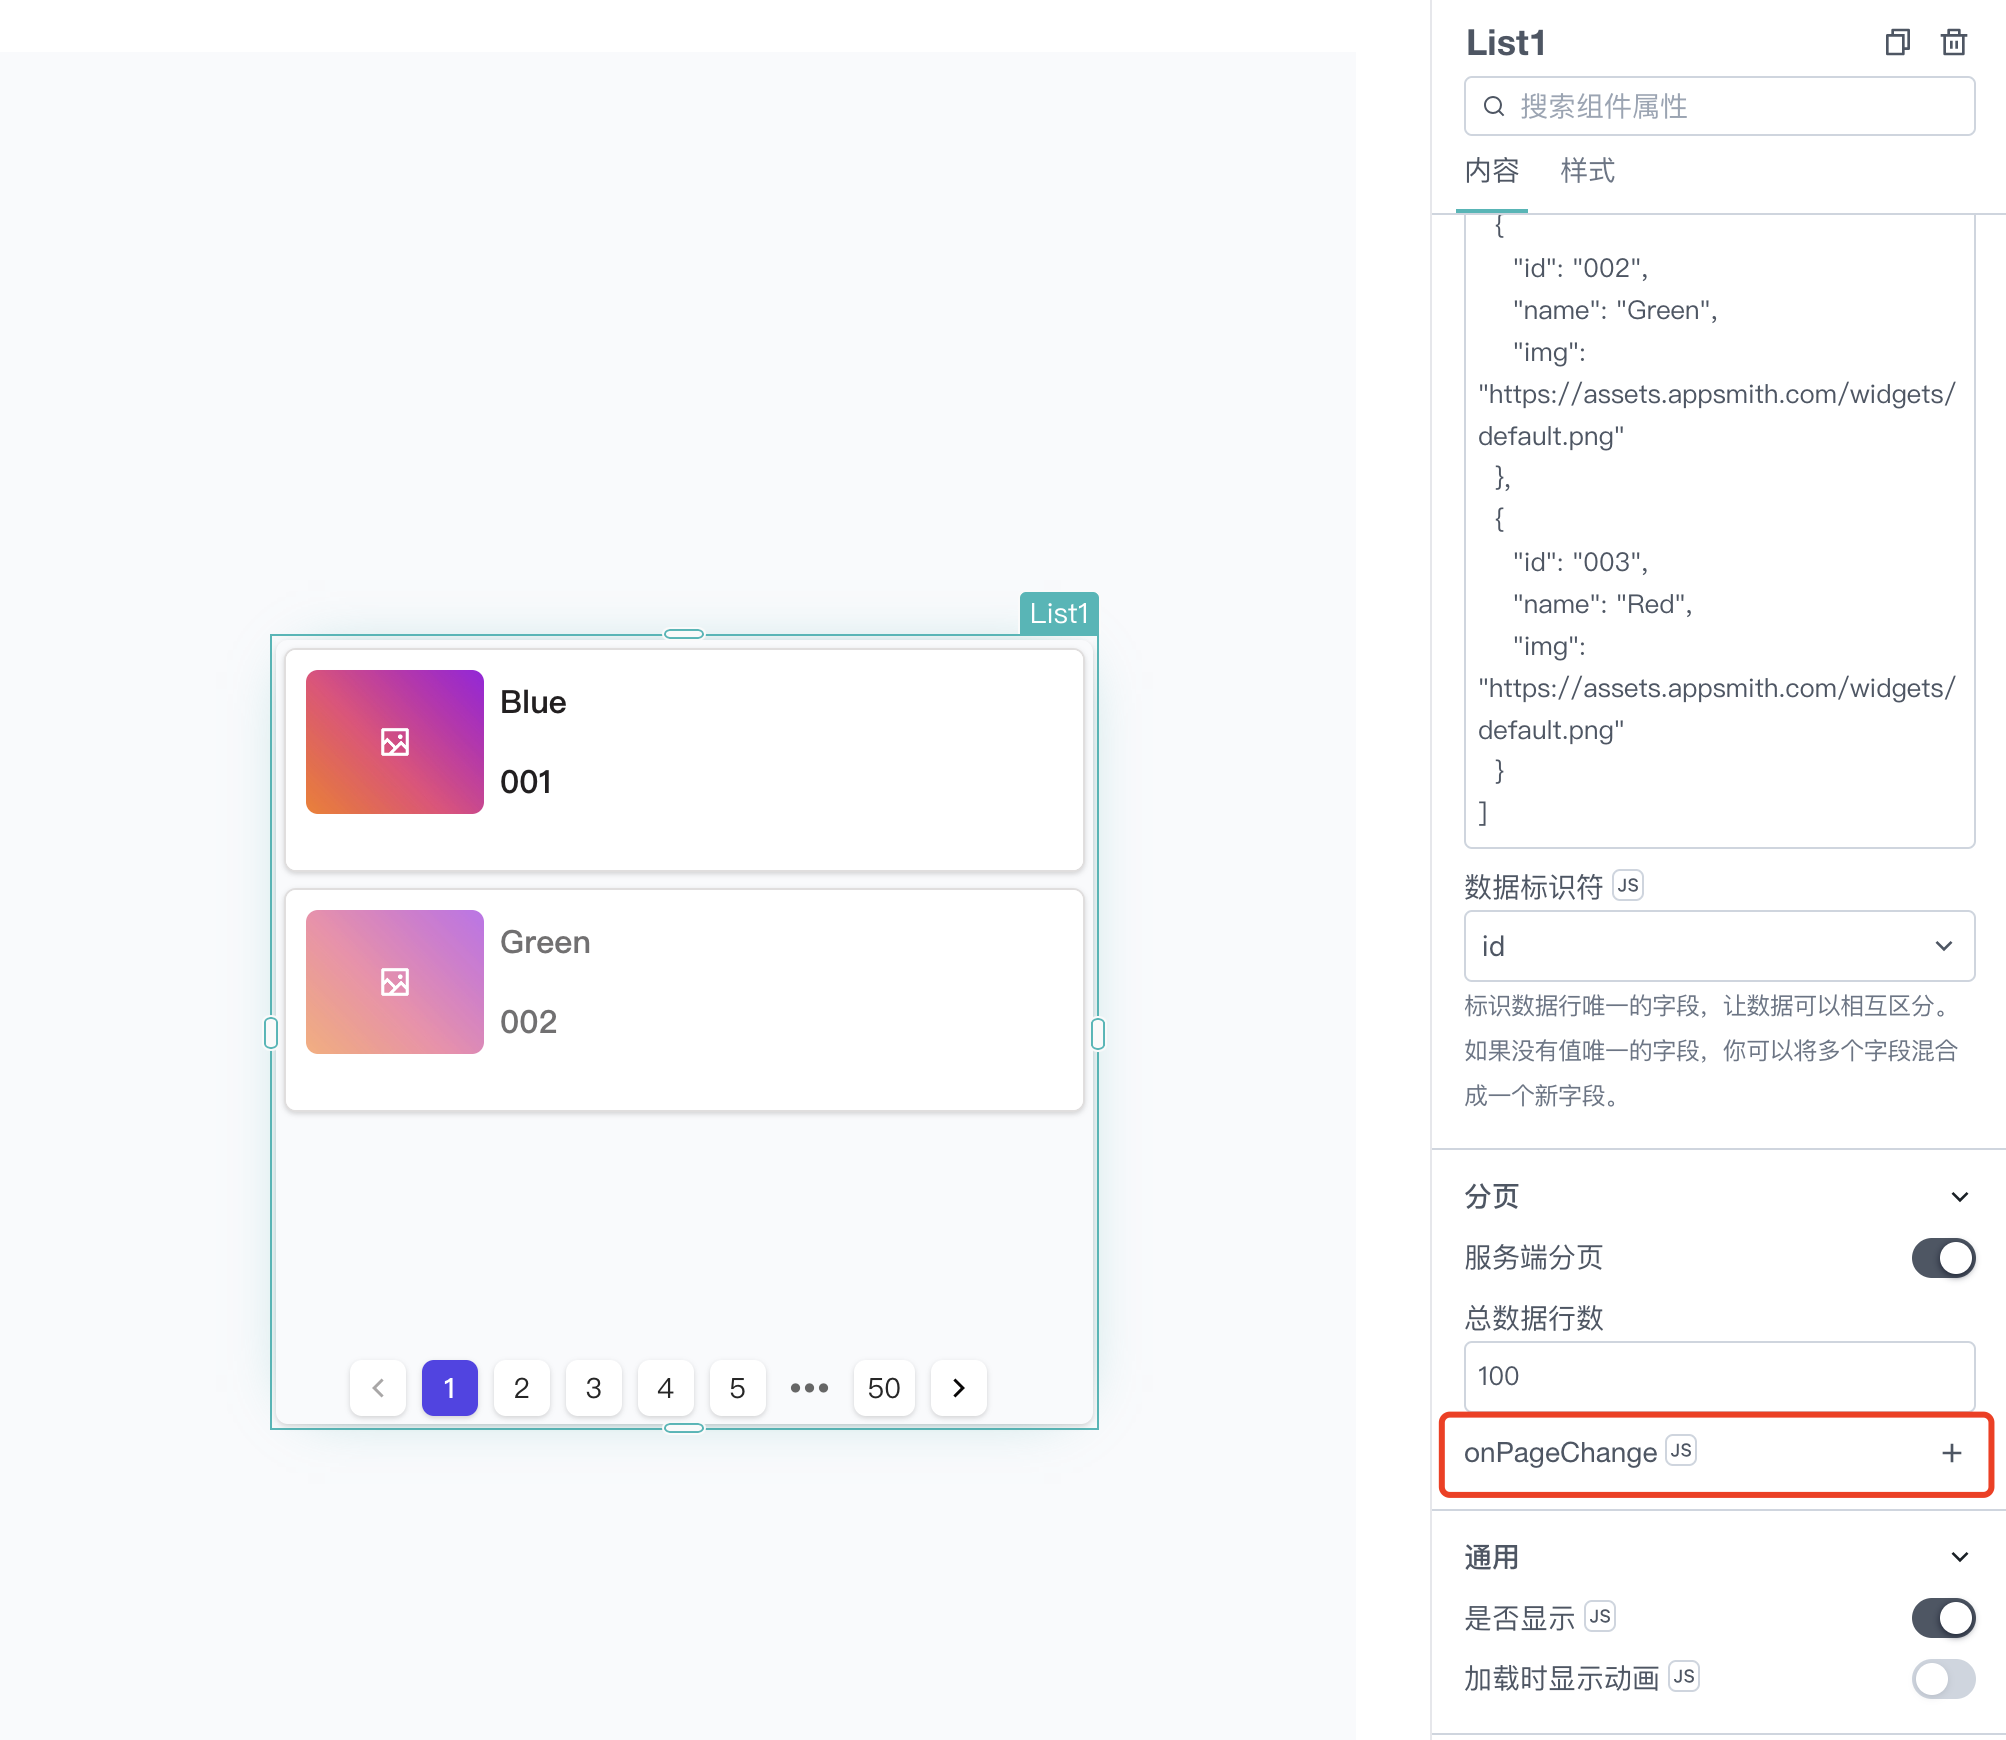The image size is (2006, 1740).
Task: Toggle the 是否显示 switch
Action: (x=1943, y=1618)
